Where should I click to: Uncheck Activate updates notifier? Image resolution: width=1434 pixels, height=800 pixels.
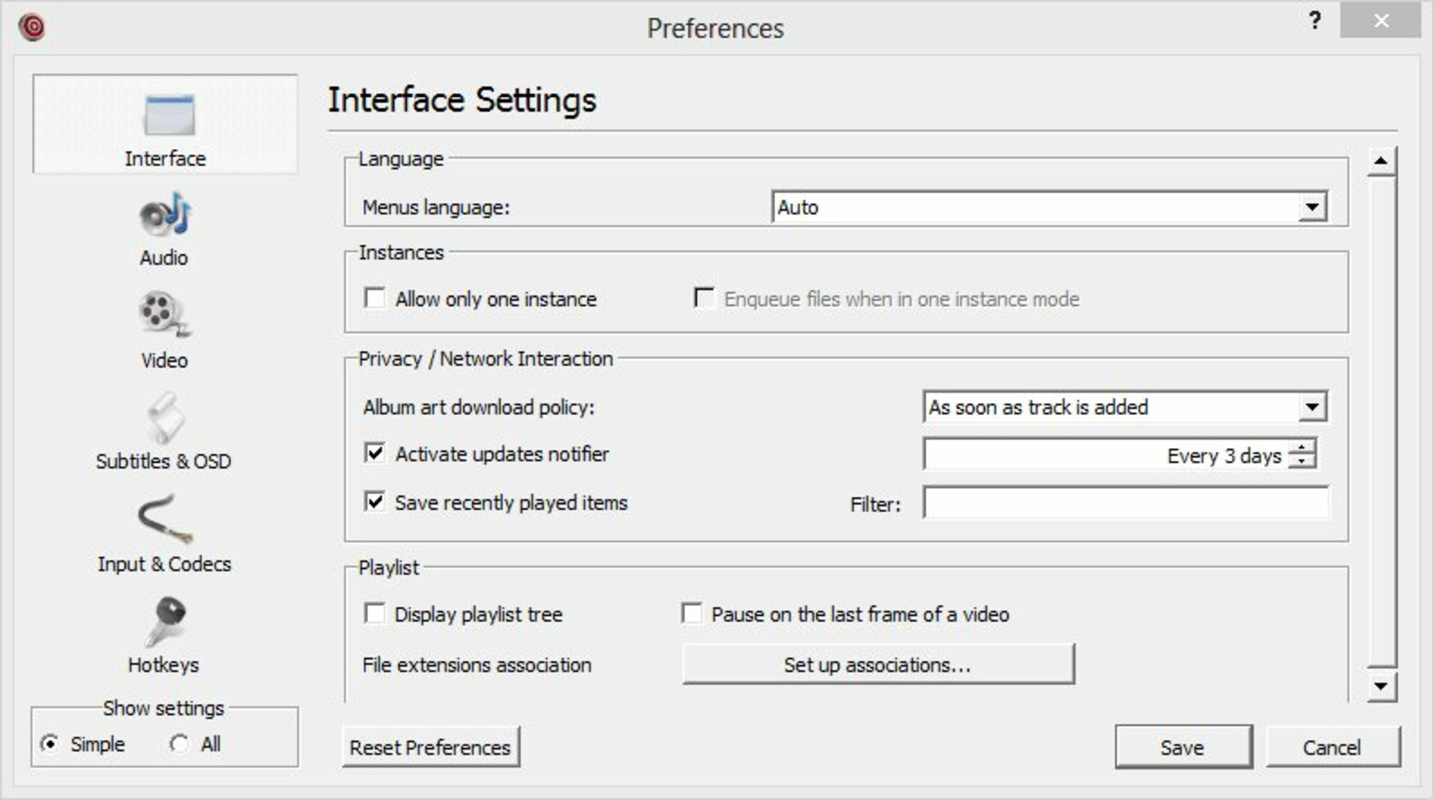375,453
